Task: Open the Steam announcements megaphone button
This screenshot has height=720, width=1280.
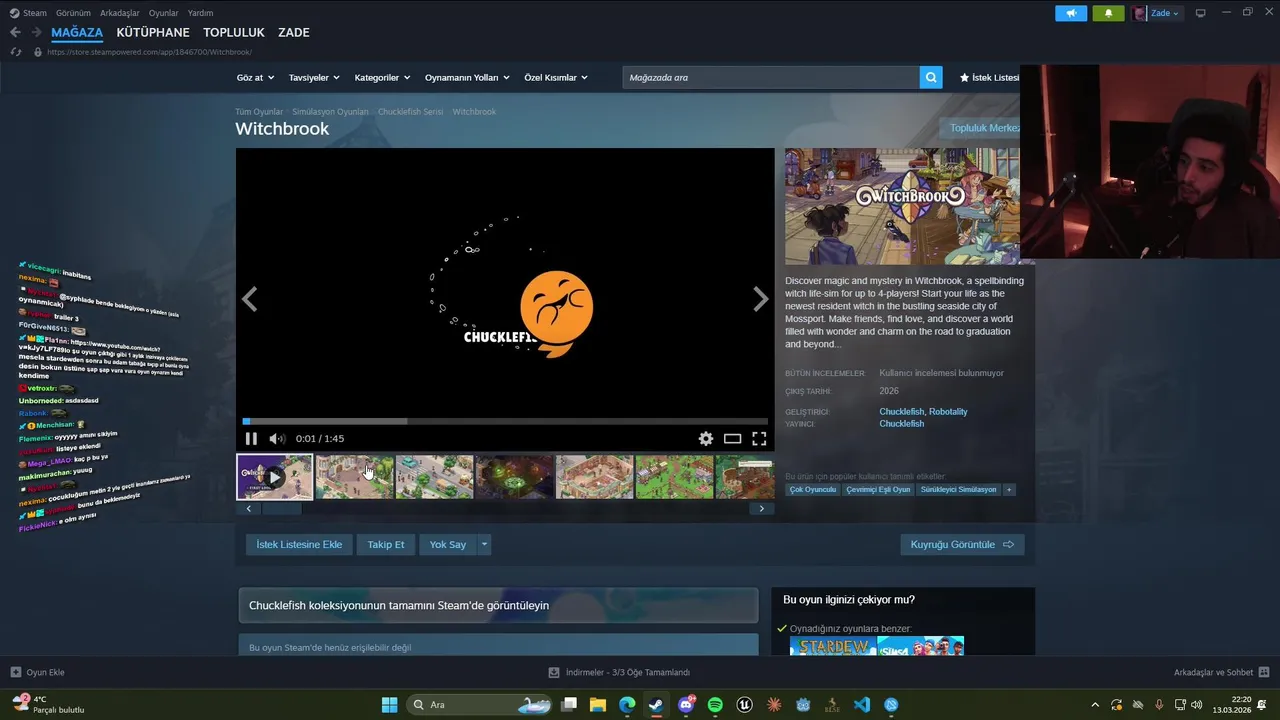Action: coord(1070,13)
